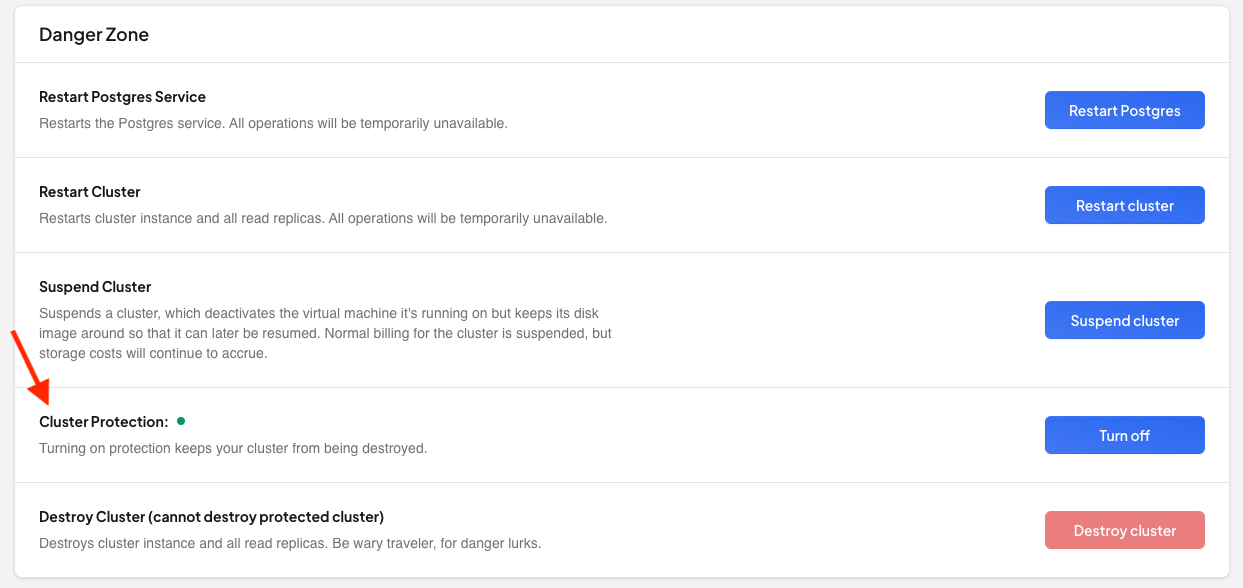Screen dimensions: 1243x588
Task: Click the Suspend cluster button
Action: (x=1124, y=321)
